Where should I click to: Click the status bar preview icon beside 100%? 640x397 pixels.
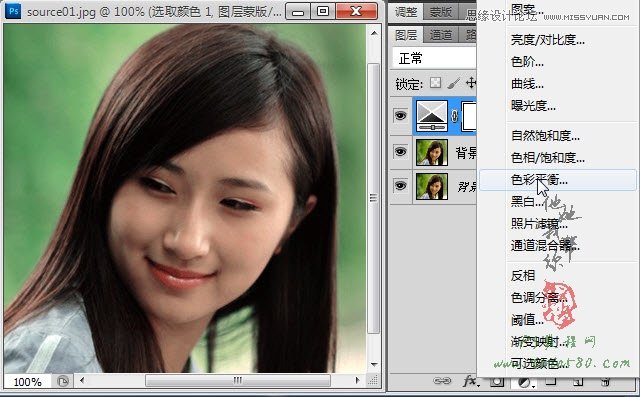(x=63, y=381)
